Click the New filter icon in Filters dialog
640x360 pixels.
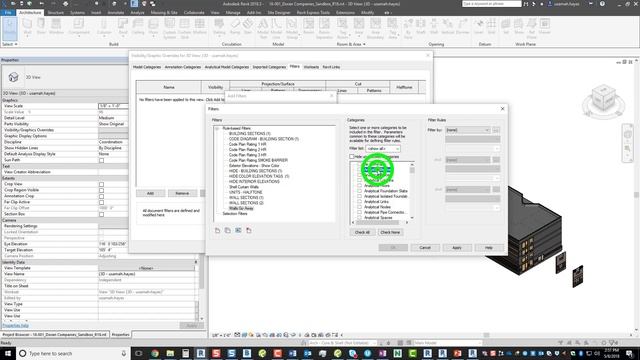[217, 231]
